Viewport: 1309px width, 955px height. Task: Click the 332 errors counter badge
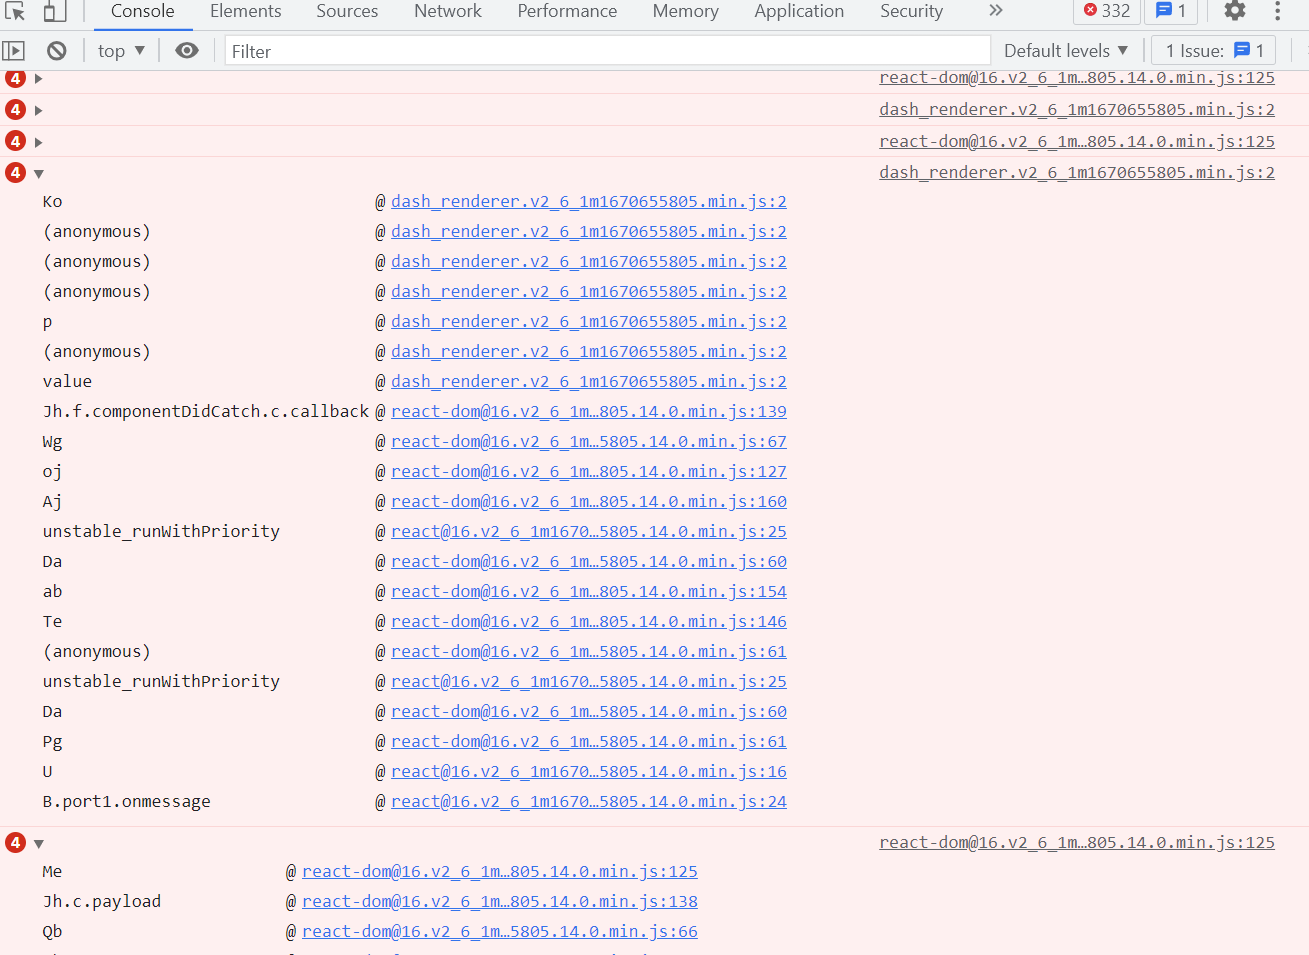pos(1107,11)
